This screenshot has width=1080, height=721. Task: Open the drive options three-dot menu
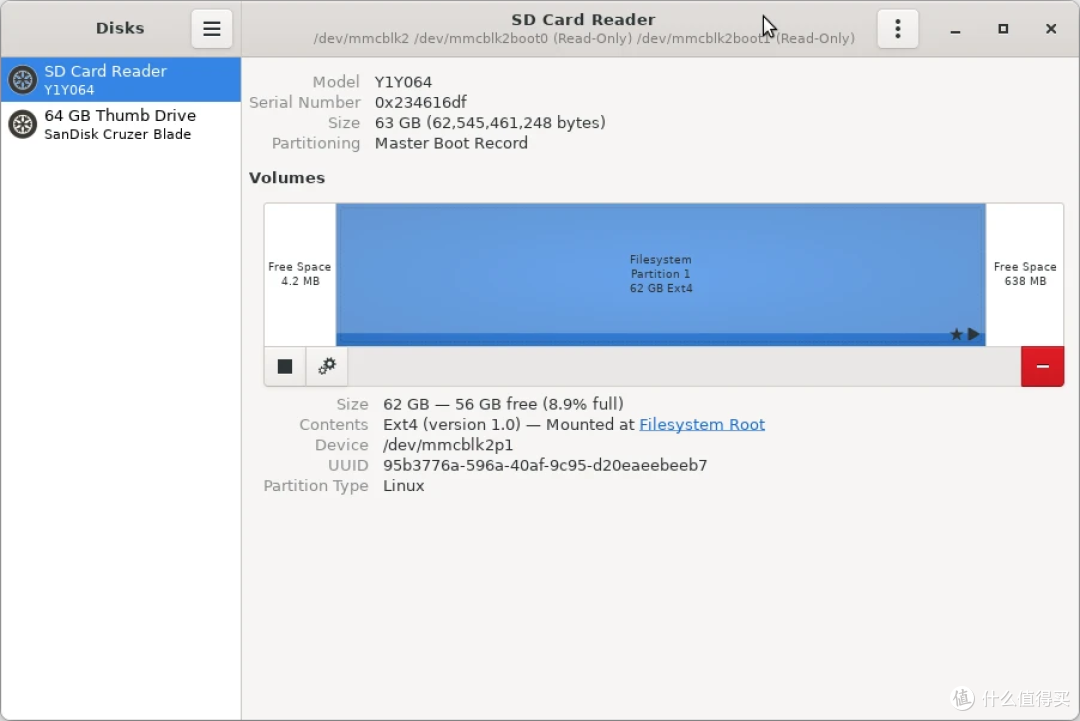(897, 29)
